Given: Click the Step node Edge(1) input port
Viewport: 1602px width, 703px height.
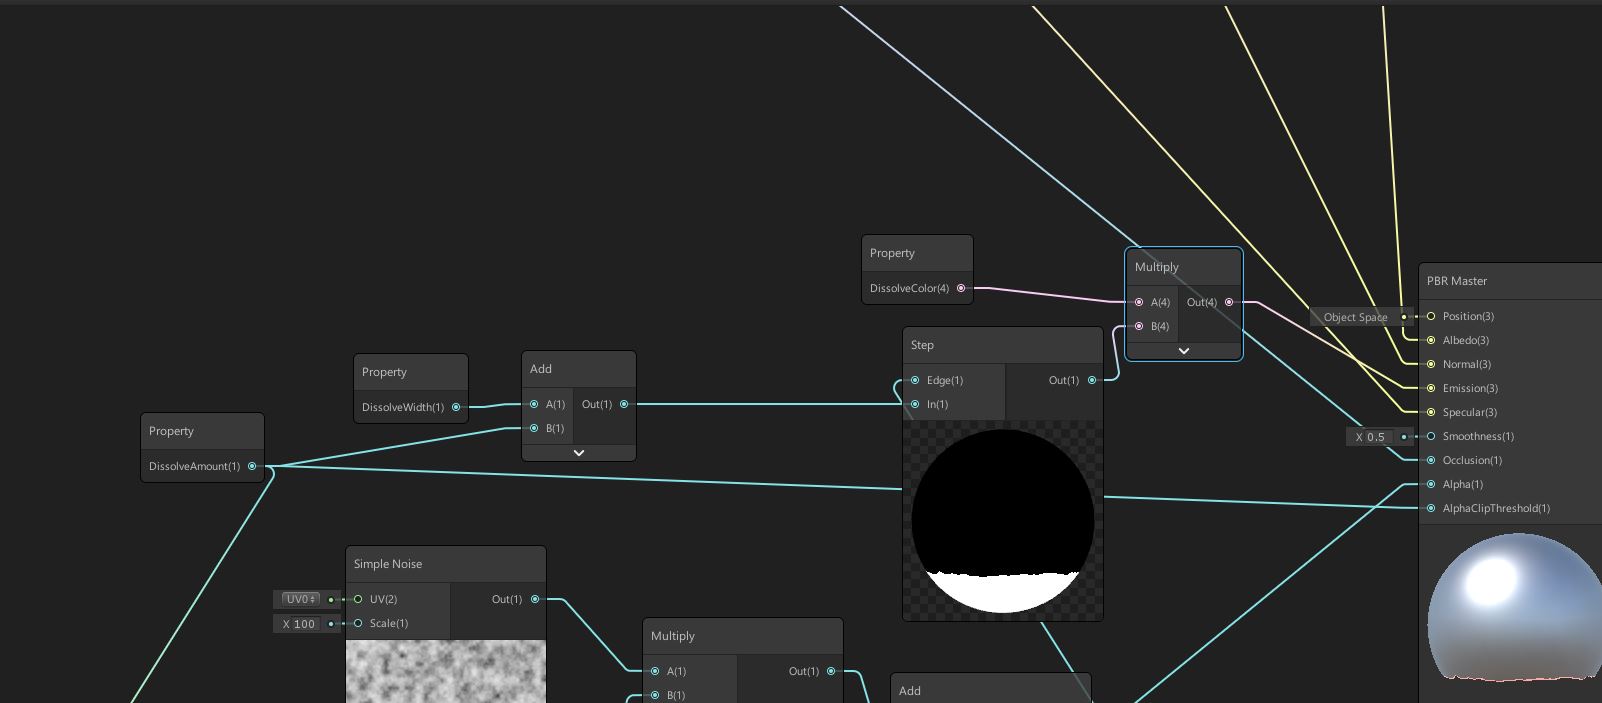Looking at the screenshot, I should point(915,380).
